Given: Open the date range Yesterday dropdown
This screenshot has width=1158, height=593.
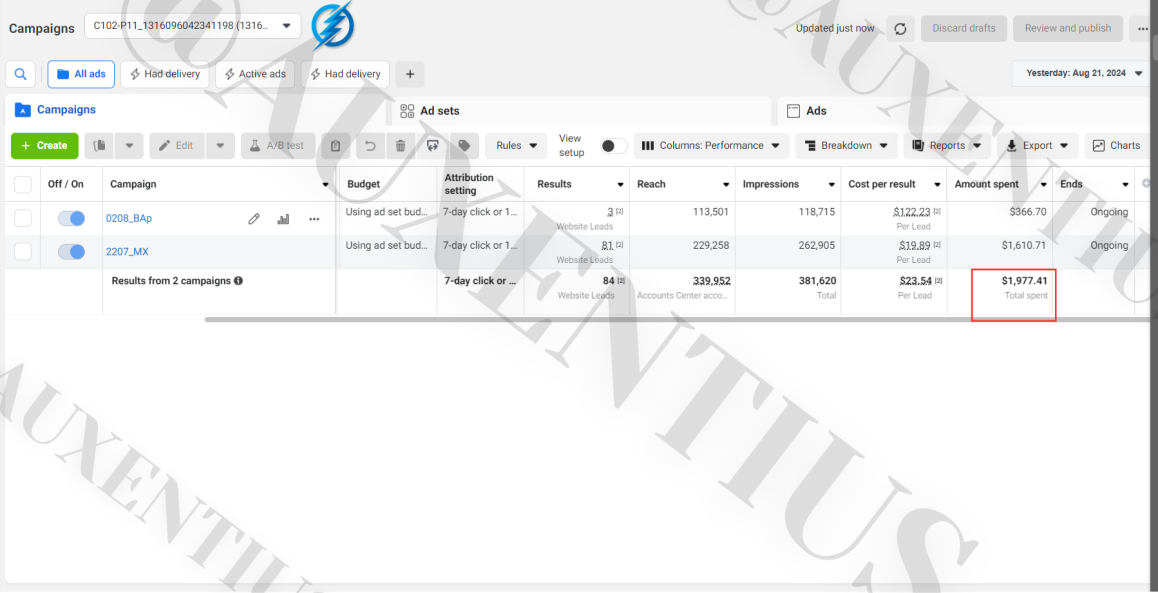Looking at the screenshot, I should pyautogui.click(x=1081, y=73).
